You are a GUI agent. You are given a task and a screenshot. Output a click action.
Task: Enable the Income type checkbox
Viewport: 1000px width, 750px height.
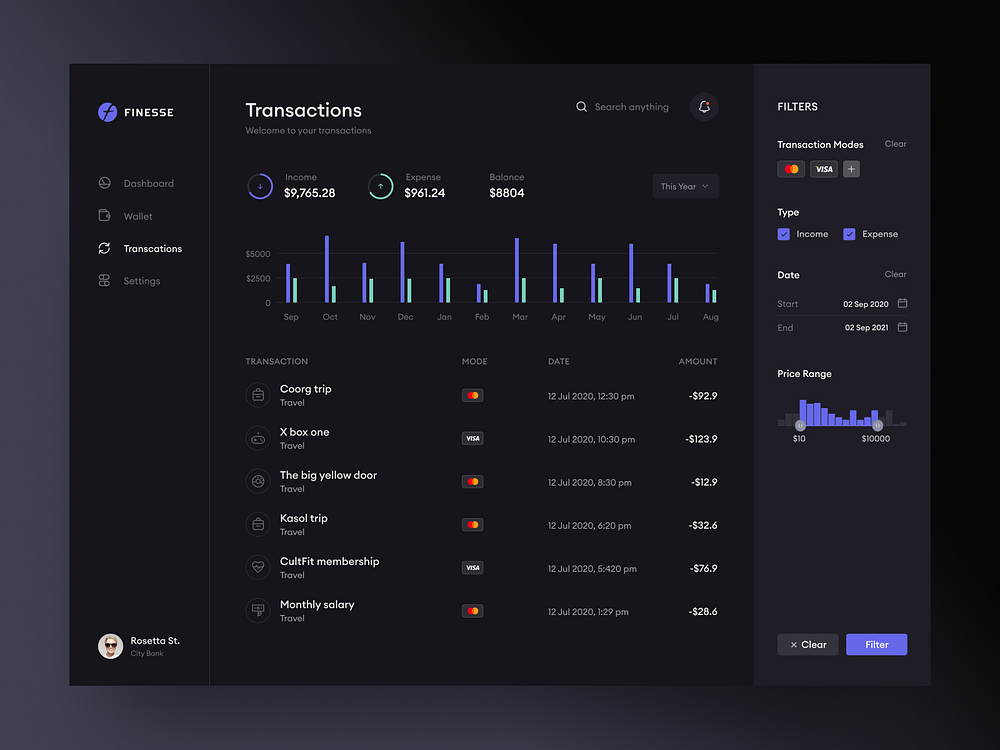pos(783,233)
